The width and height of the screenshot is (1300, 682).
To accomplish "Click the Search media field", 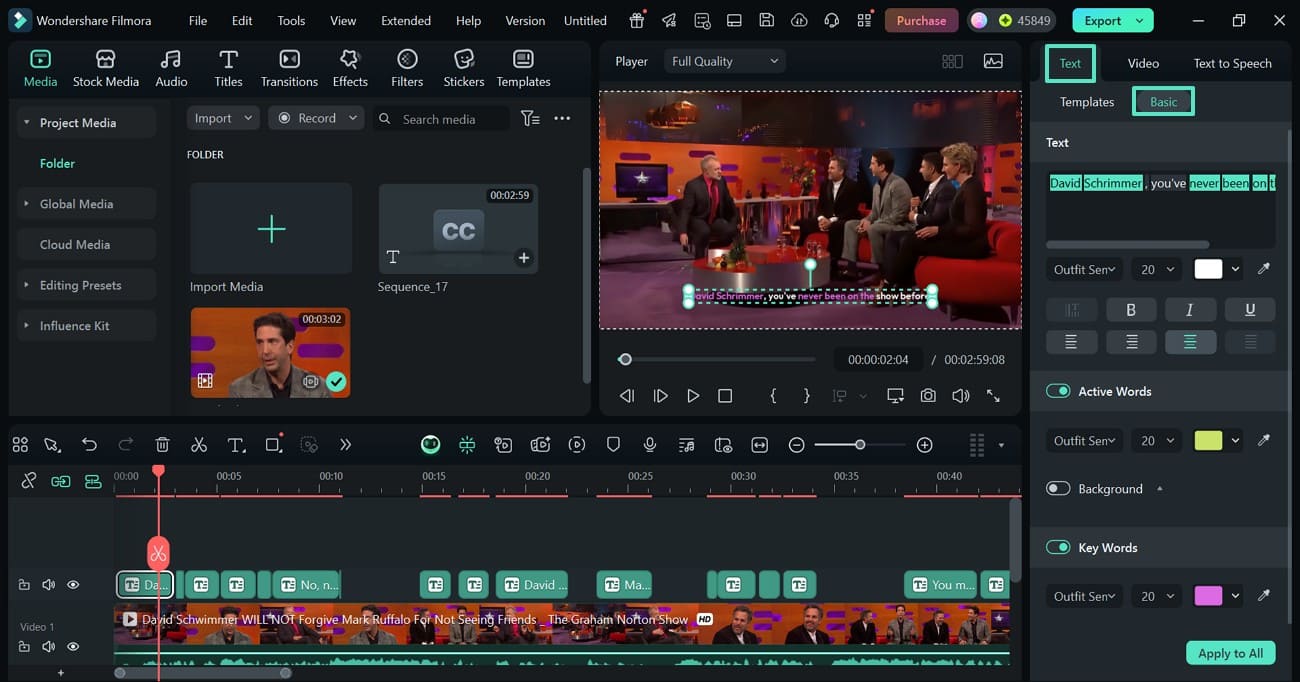I will point(441,118).
